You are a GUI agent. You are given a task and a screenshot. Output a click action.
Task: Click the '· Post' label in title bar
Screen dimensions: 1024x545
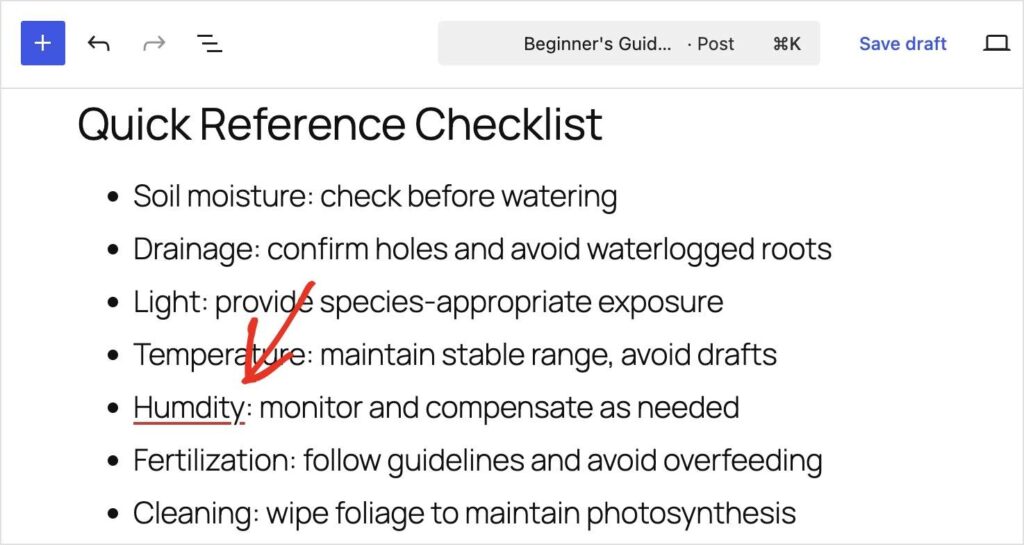(x=711, y=44)
